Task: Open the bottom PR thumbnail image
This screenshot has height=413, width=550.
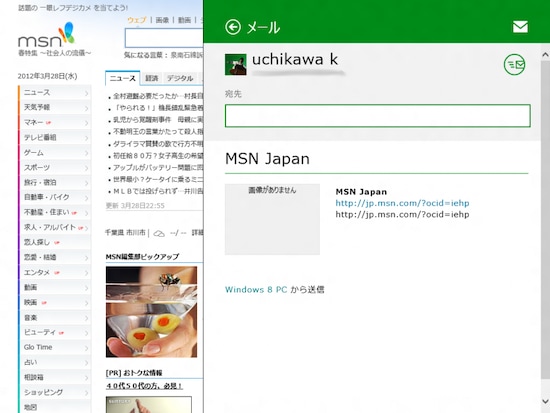Action: point(149,405)
